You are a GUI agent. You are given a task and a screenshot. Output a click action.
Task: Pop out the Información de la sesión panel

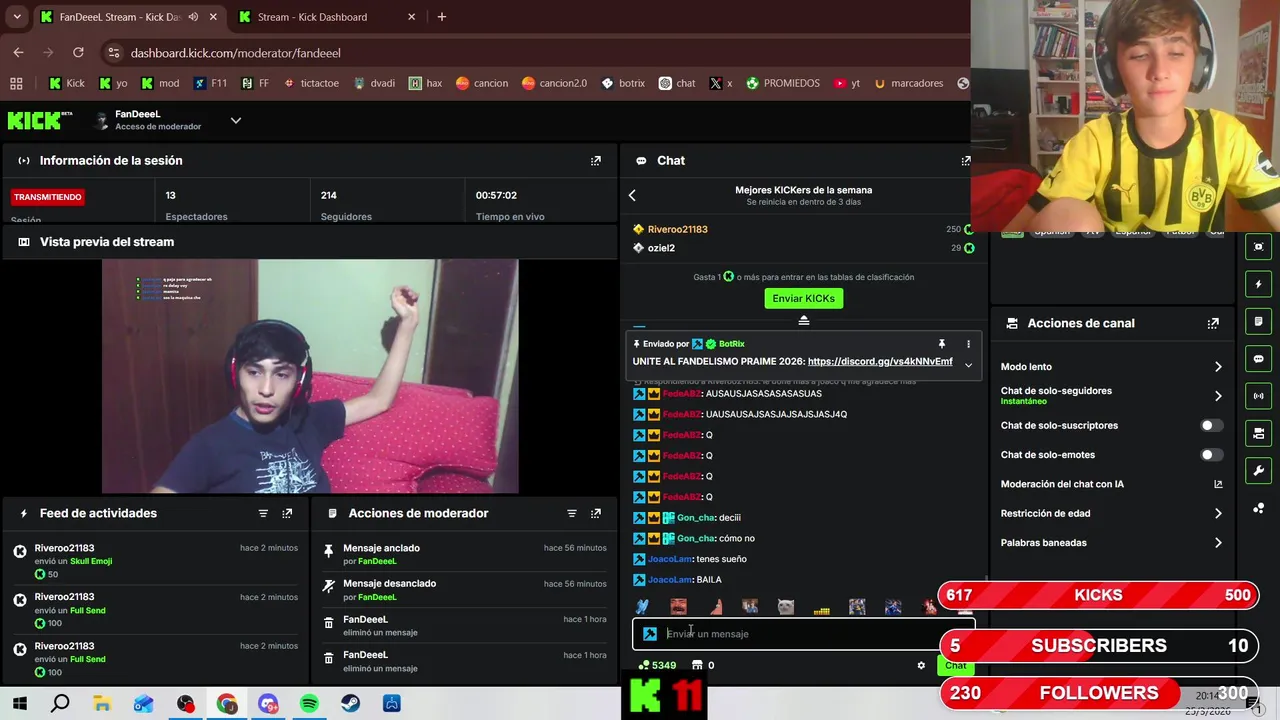point(596,160)
